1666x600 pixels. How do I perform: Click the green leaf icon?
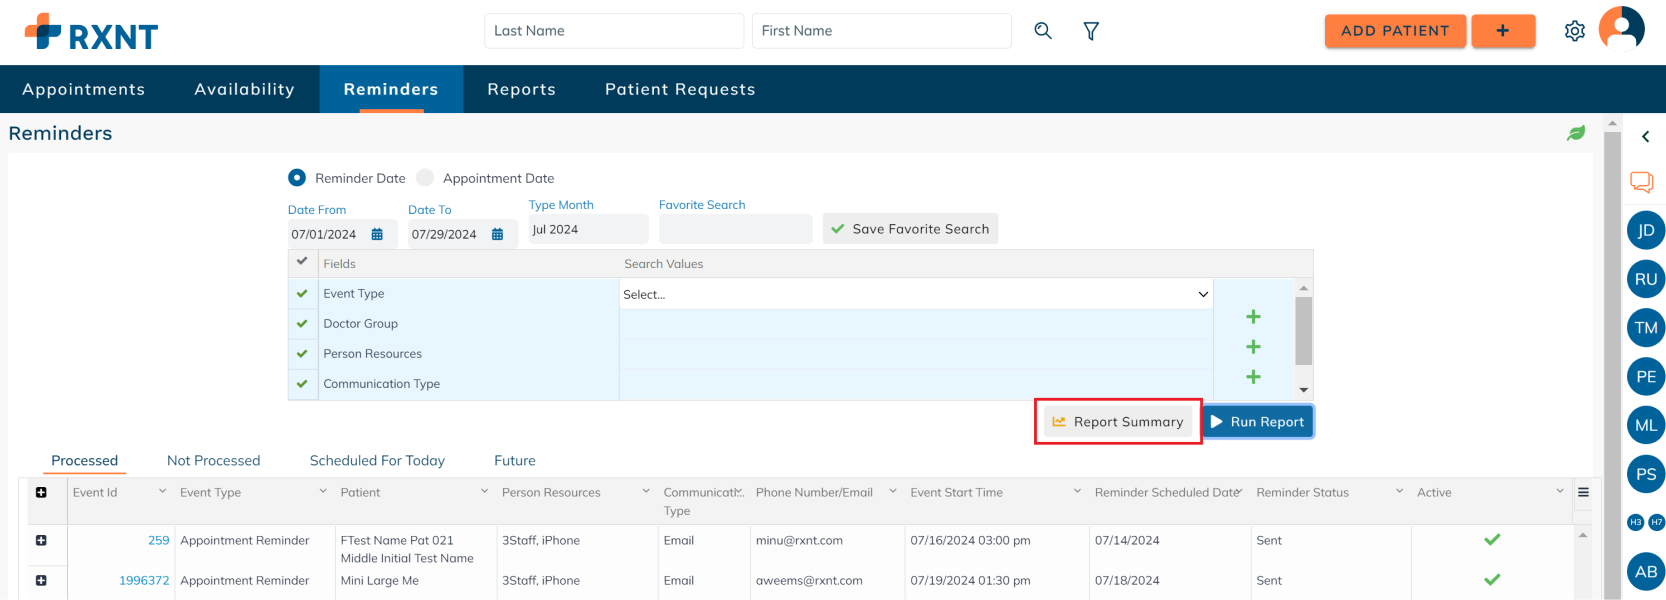click(x=1576, y=133)
